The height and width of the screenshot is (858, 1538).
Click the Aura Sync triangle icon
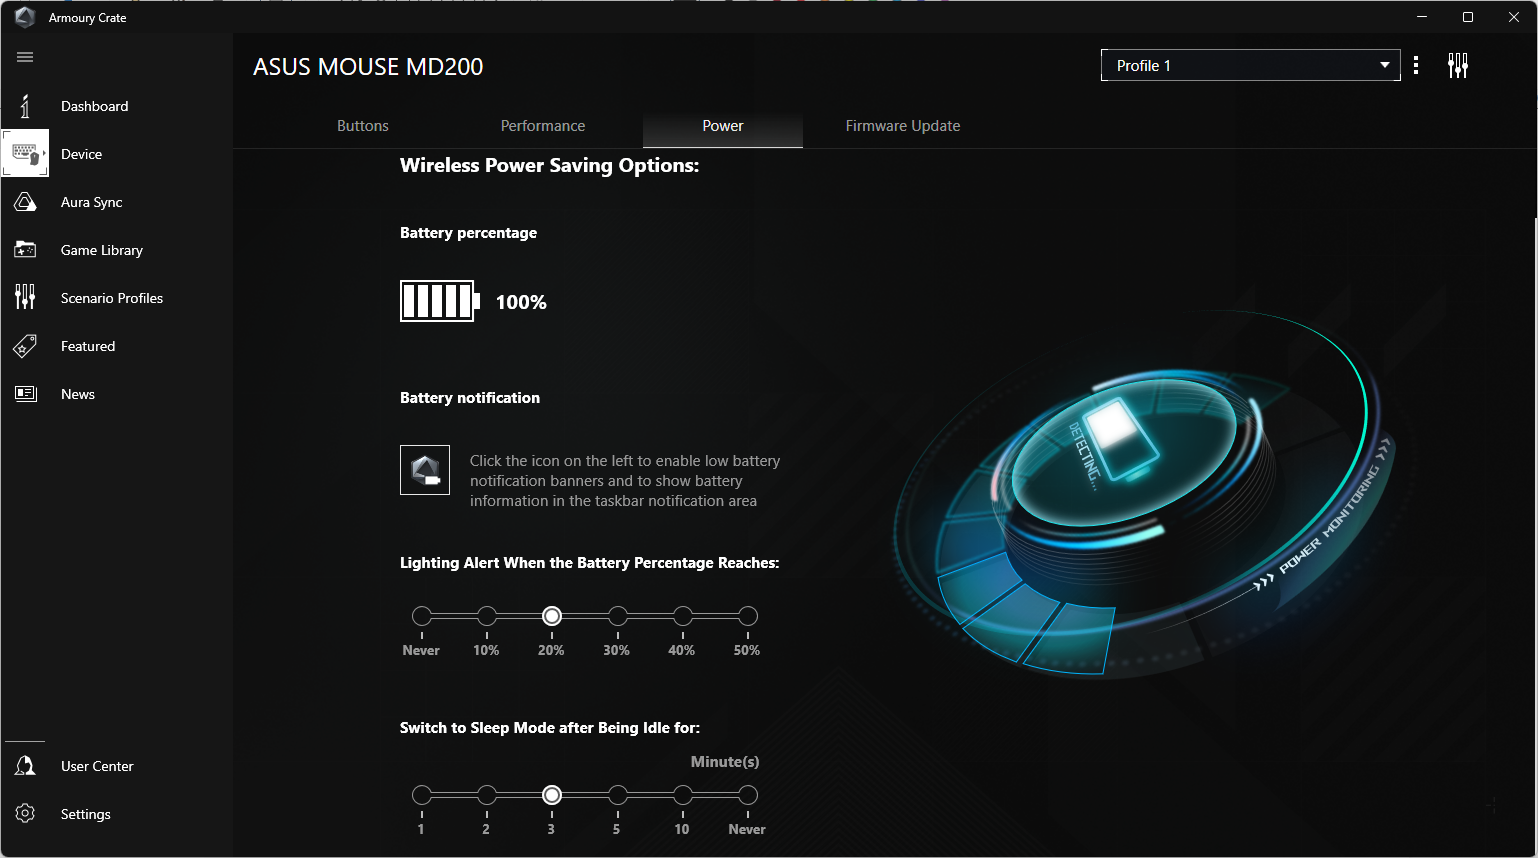[25, 202]
